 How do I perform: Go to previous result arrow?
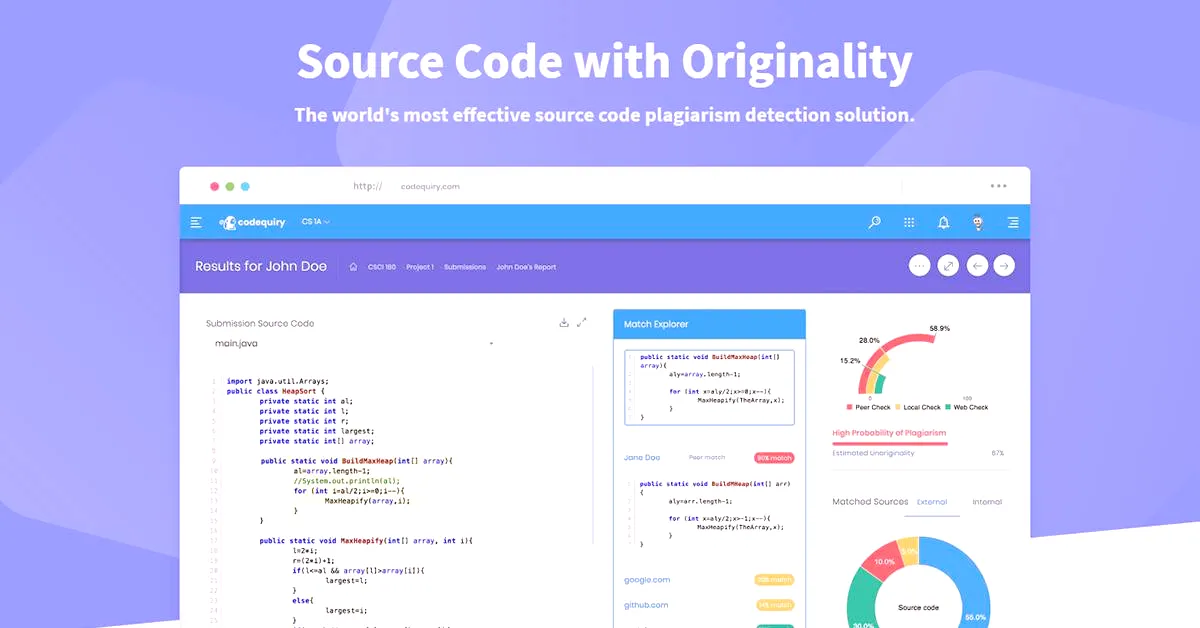coord(977,266)
